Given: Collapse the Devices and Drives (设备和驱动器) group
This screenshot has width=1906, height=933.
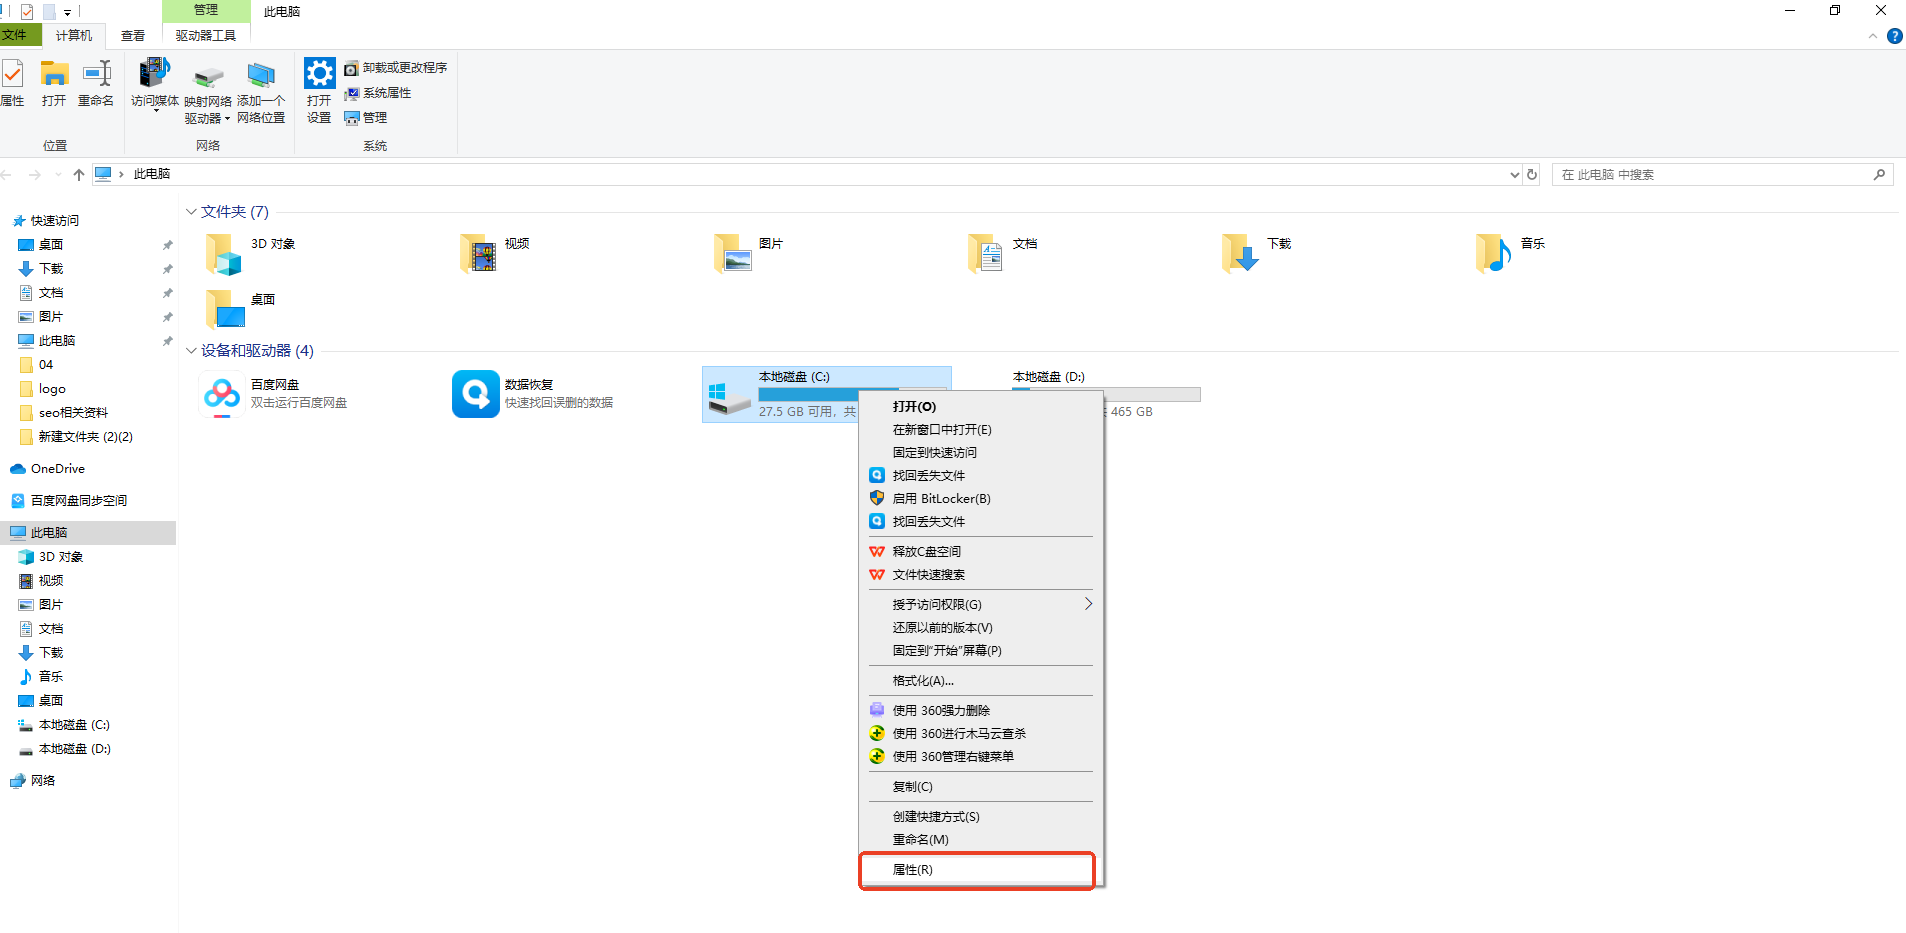Looking at the screenshot, I should coord(191,351).
